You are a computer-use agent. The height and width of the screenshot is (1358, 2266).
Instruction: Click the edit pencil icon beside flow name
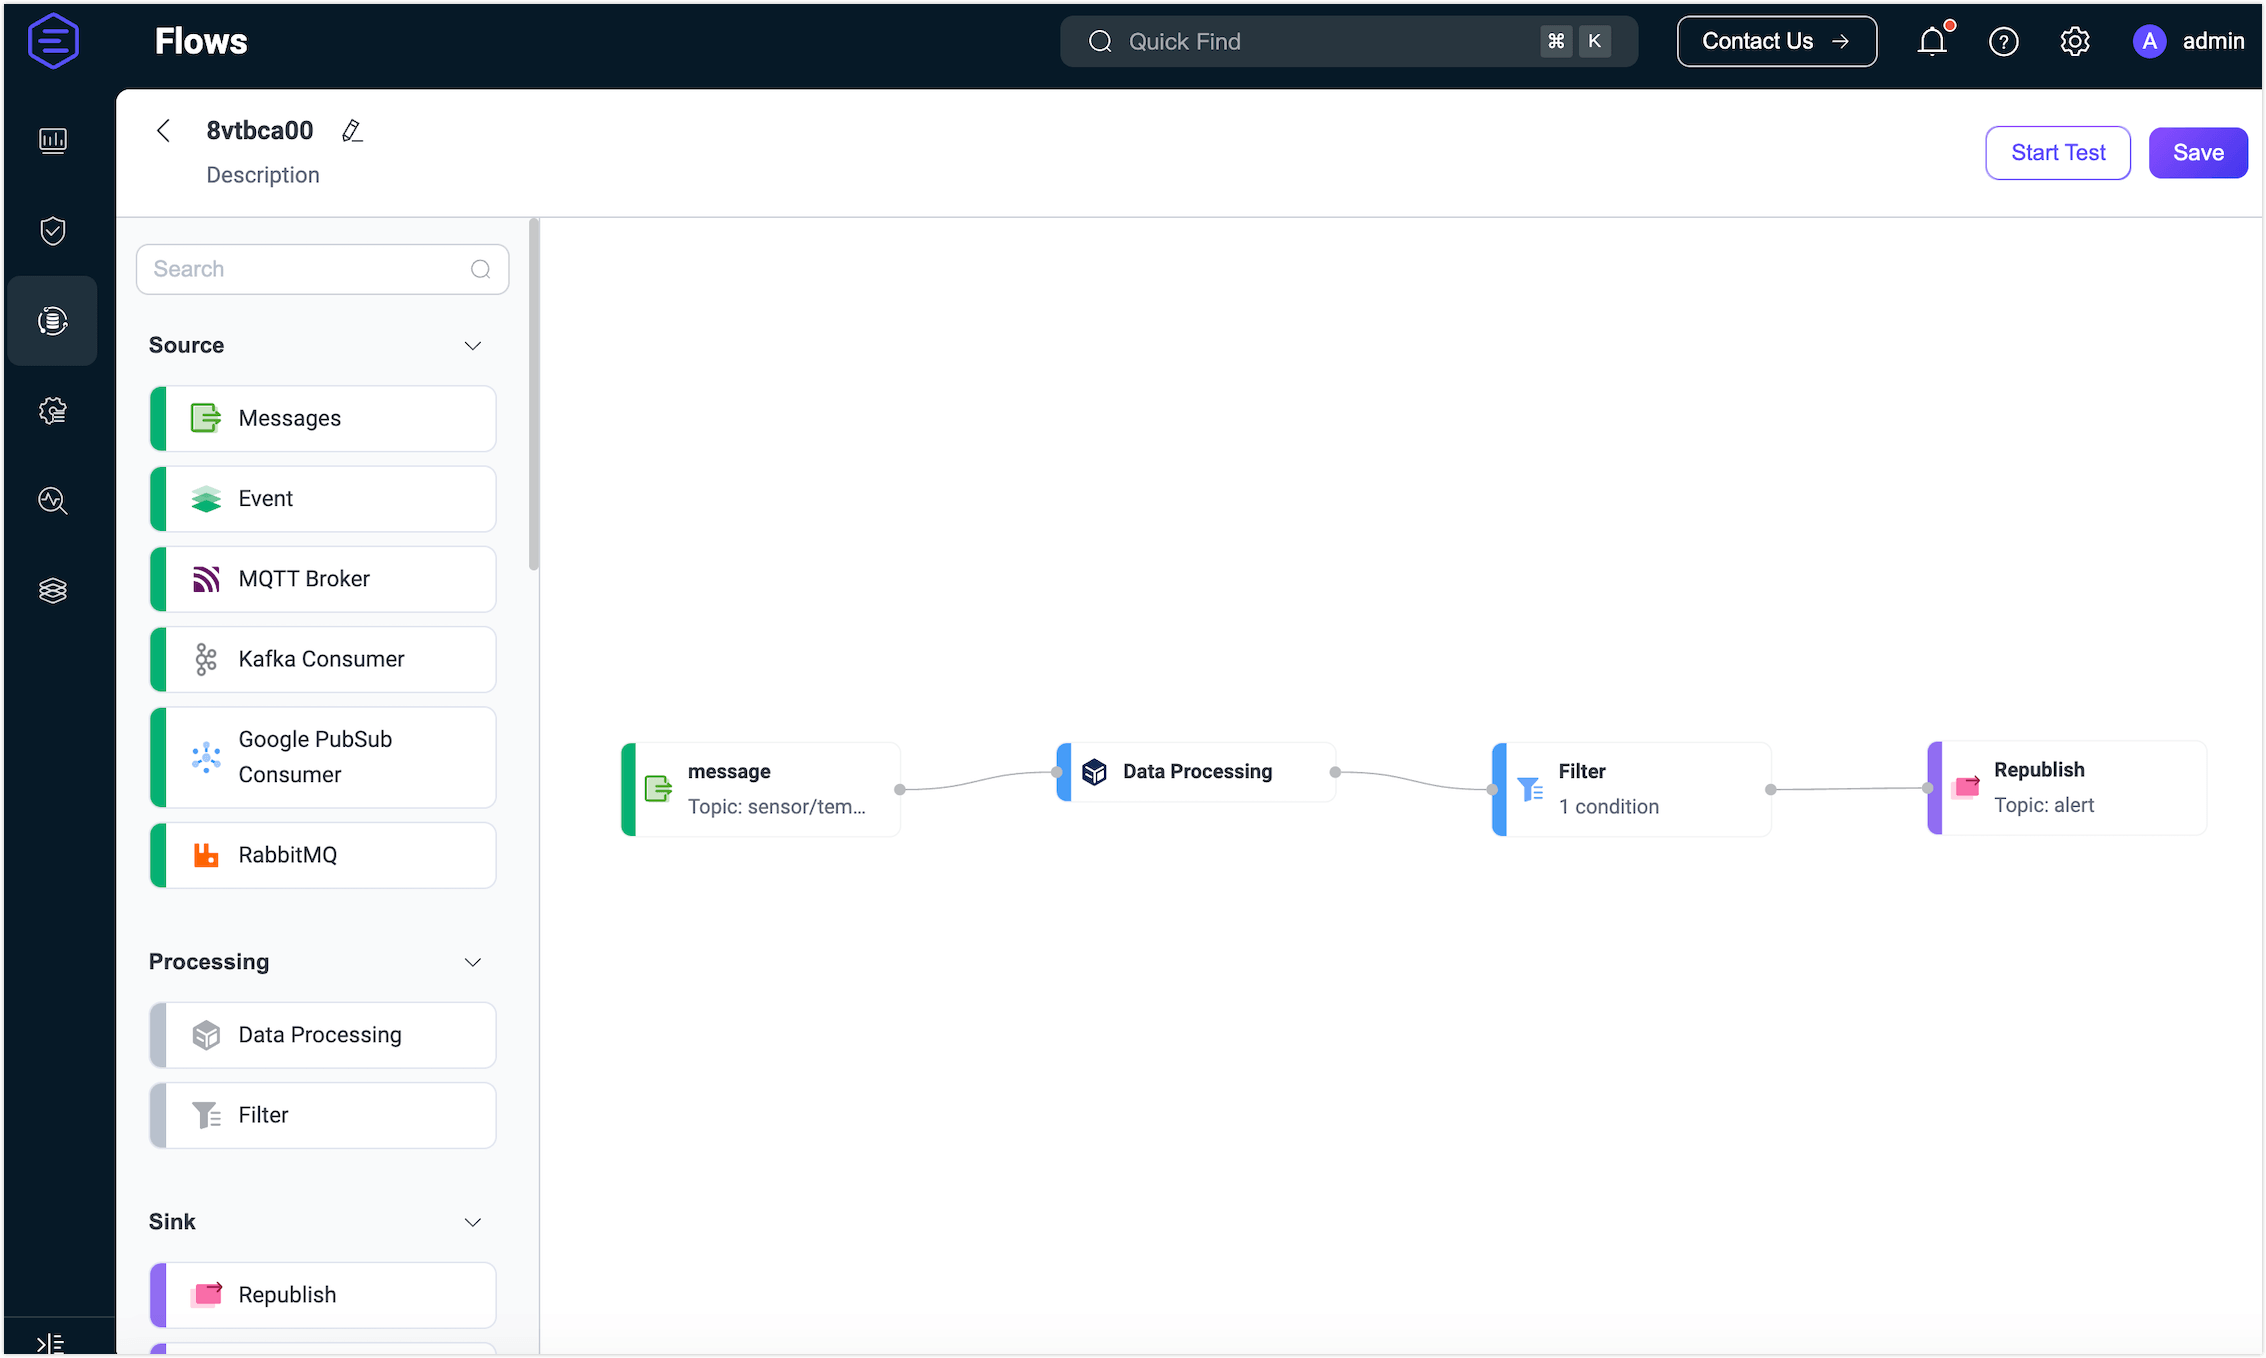(x=352, y=131)
